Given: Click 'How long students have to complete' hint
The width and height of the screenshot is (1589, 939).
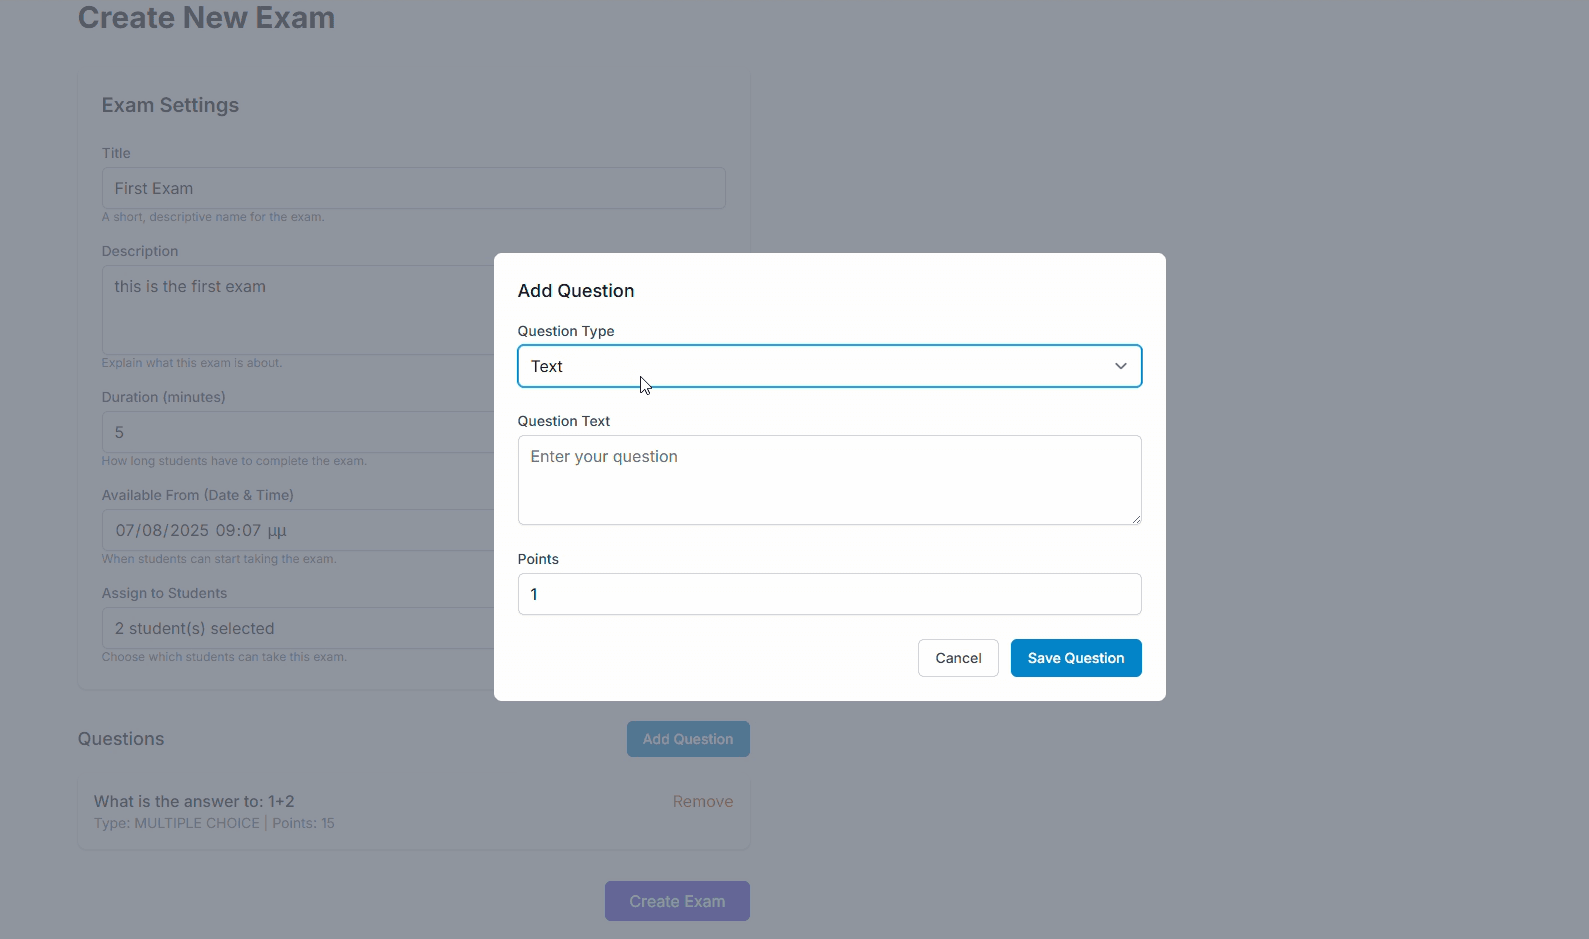Looking at the screenshot, I should click(234, 461).
